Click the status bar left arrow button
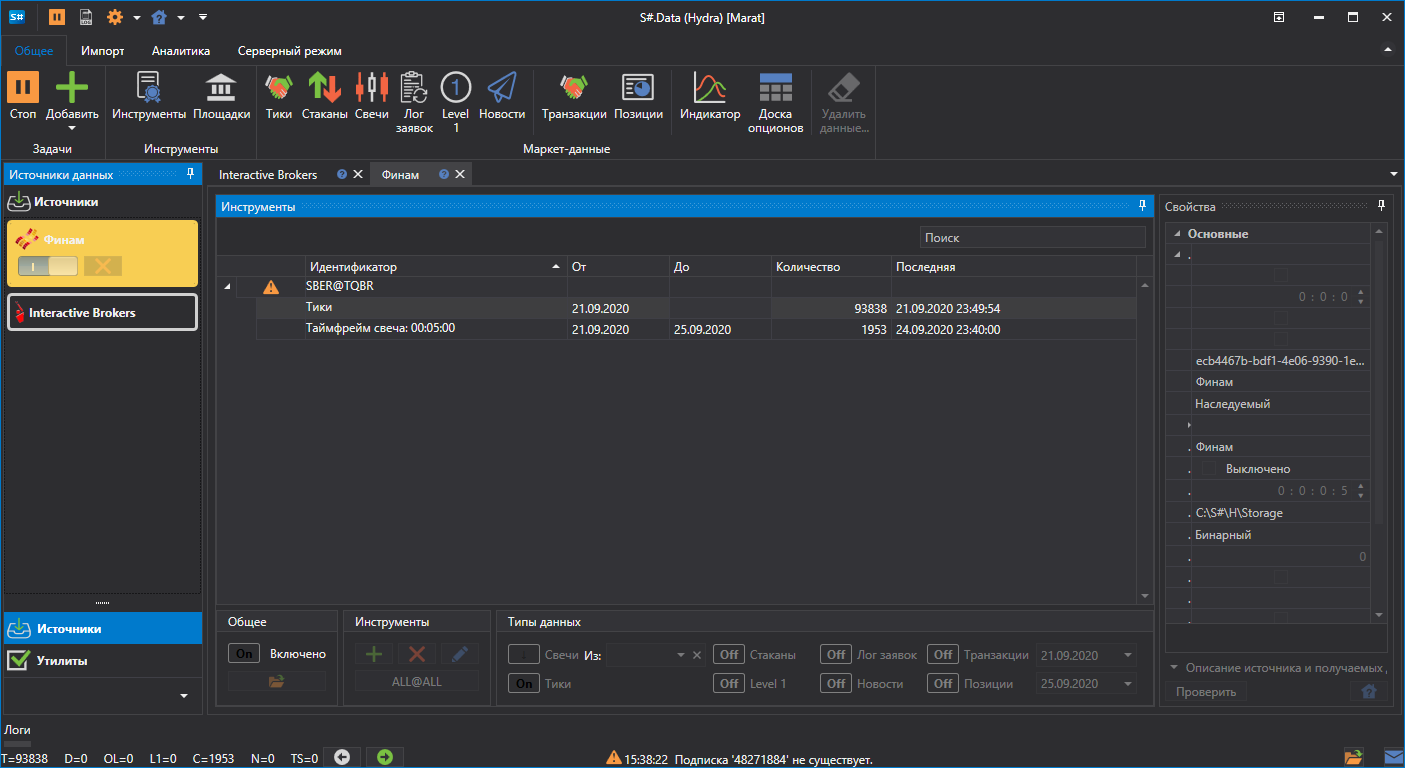Image resolution: width=1405 pixels, height=768 pixels. point(341,758)
